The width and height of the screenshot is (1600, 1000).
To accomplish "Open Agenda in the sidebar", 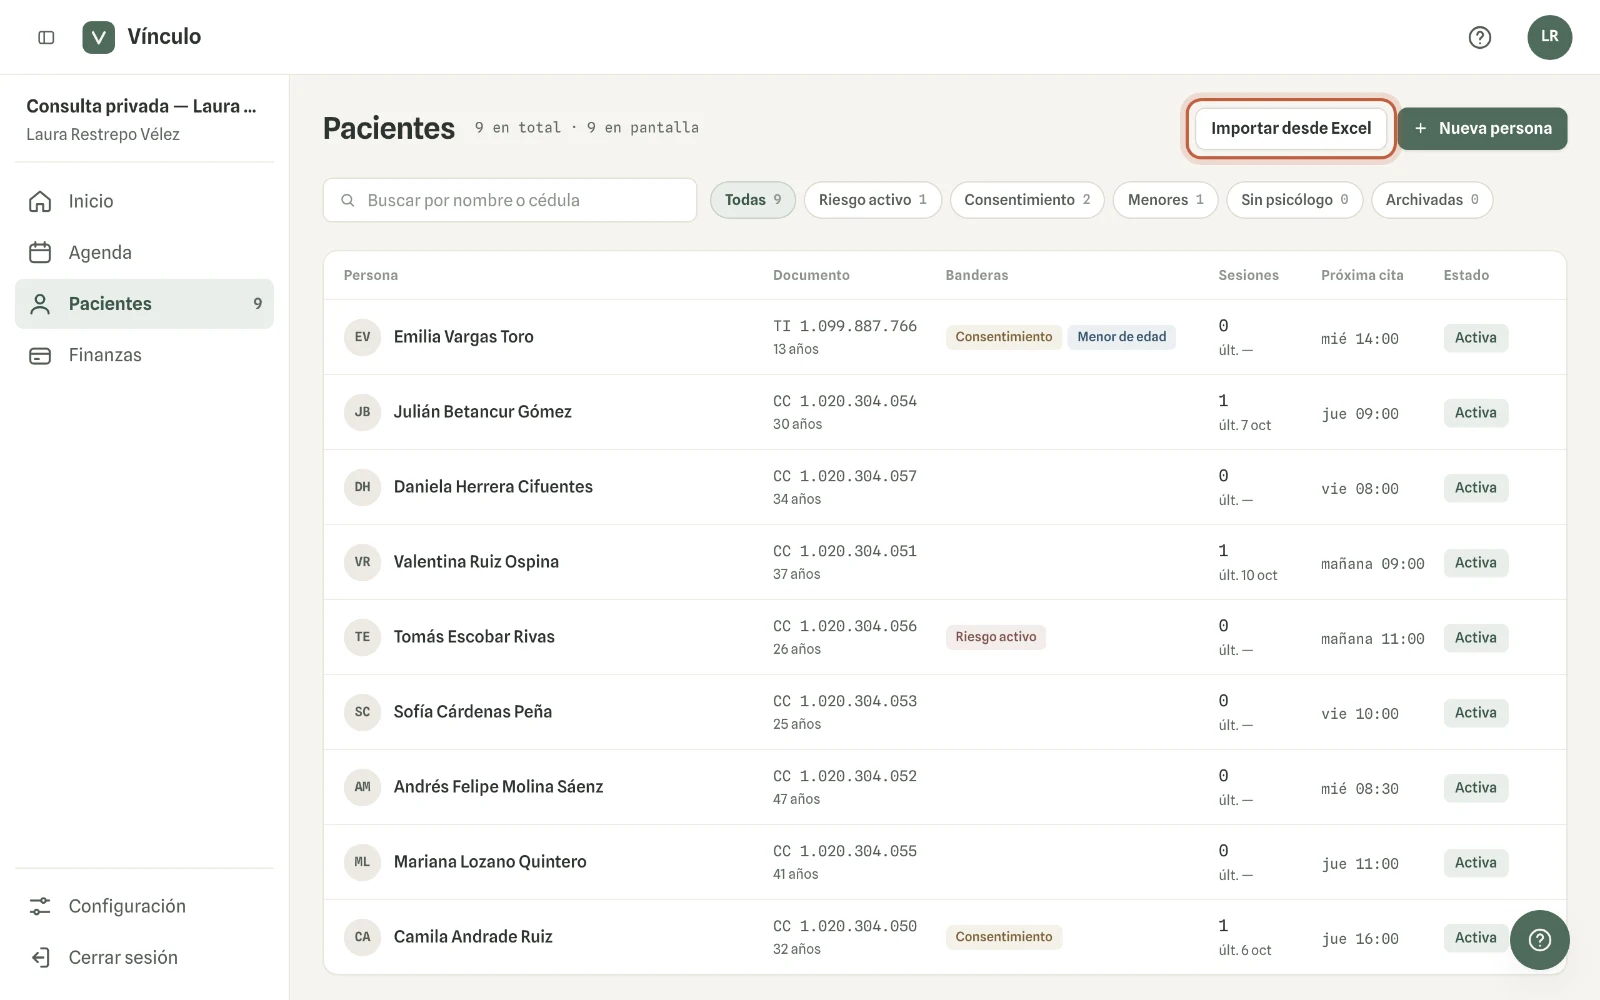I will 144,253.
